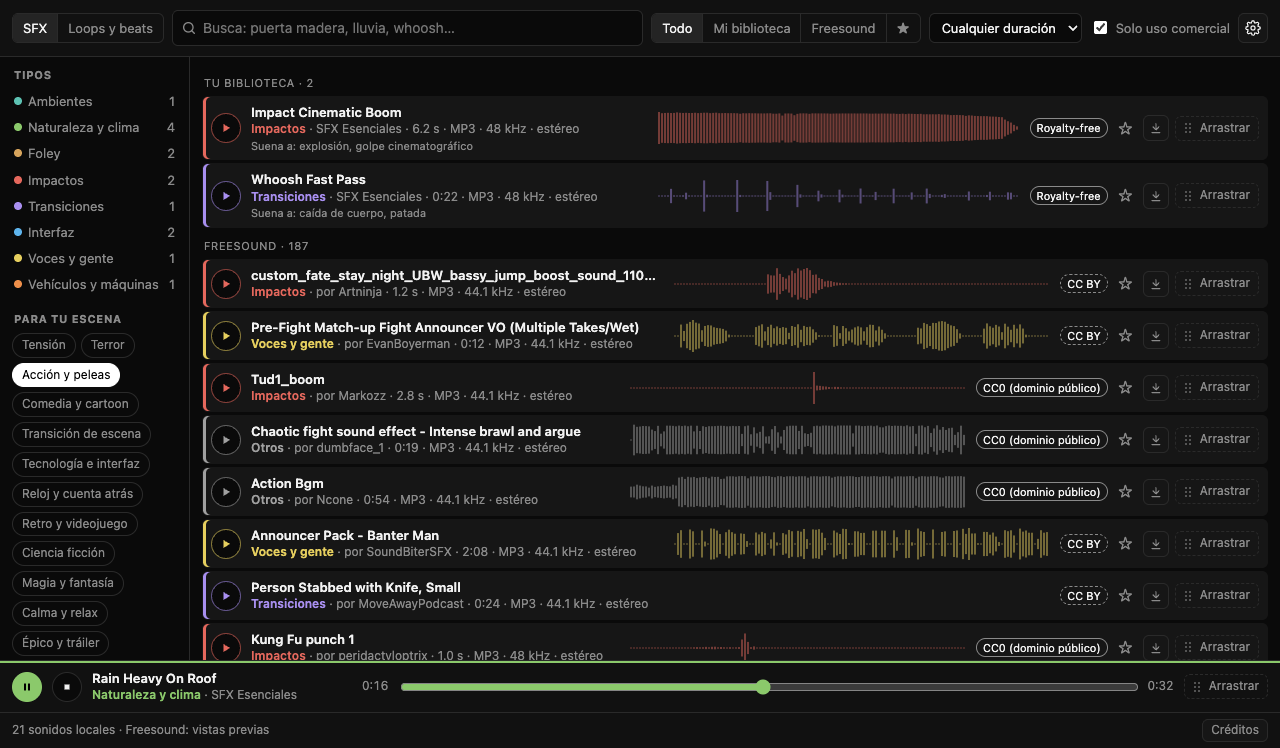Image resolution: width=1280 pixels, height=748 pixels.
Task: Select the SFX tab
Action: click(x=35, y=28)
